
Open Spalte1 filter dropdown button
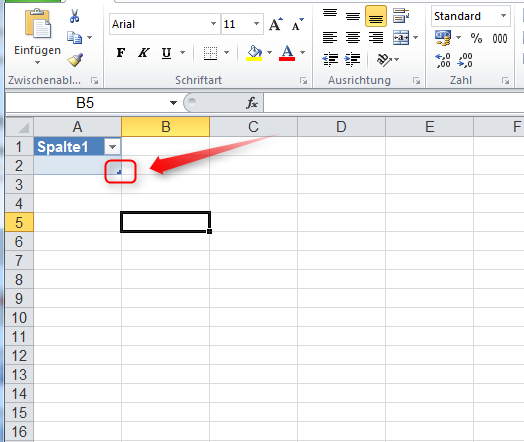coord(113,147)
